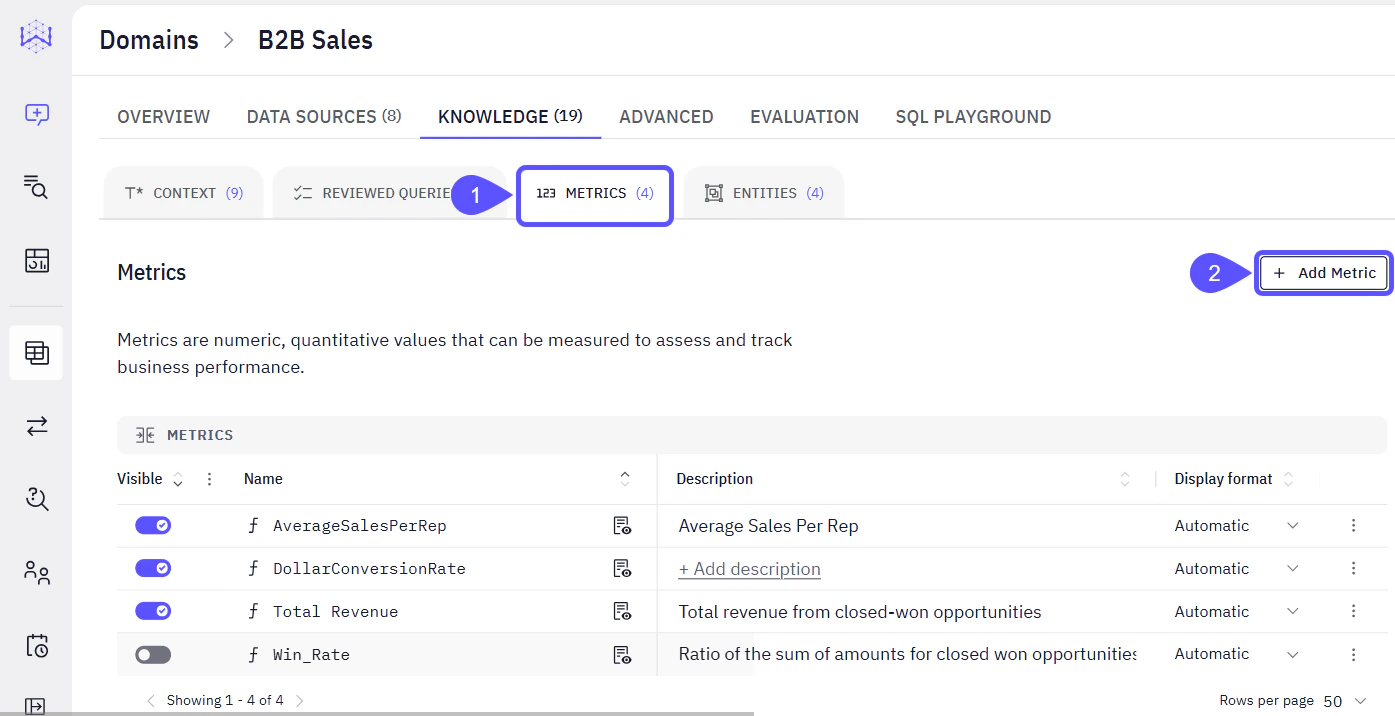Open the SQL PLAYGROUND tab
The image size is (1395, 716).
(x=973, y=116)
